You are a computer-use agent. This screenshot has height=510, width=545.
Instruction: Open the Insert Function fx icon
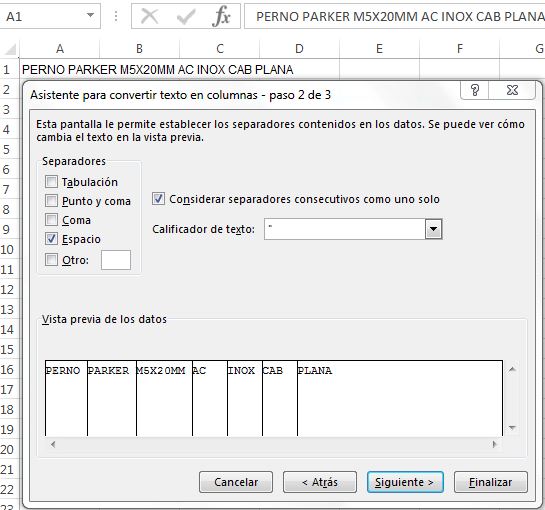click(x=221, y=16)
